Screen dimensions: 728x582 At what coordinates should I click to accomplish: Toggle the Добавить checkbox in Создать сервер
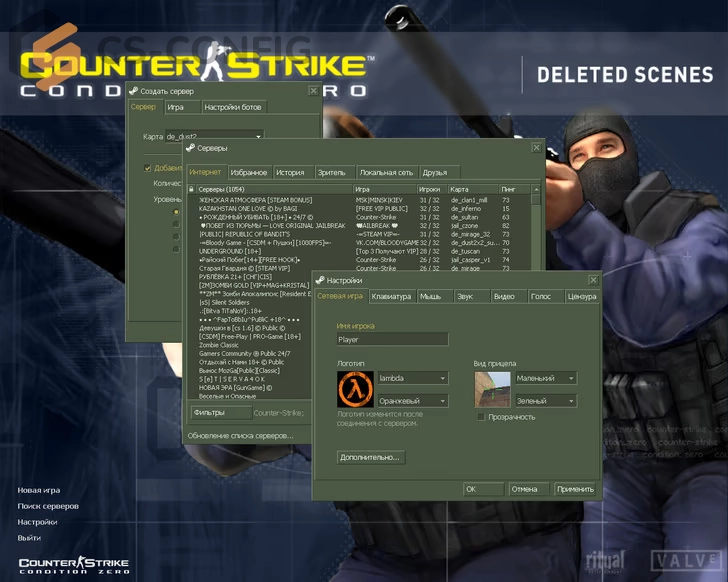147,168
